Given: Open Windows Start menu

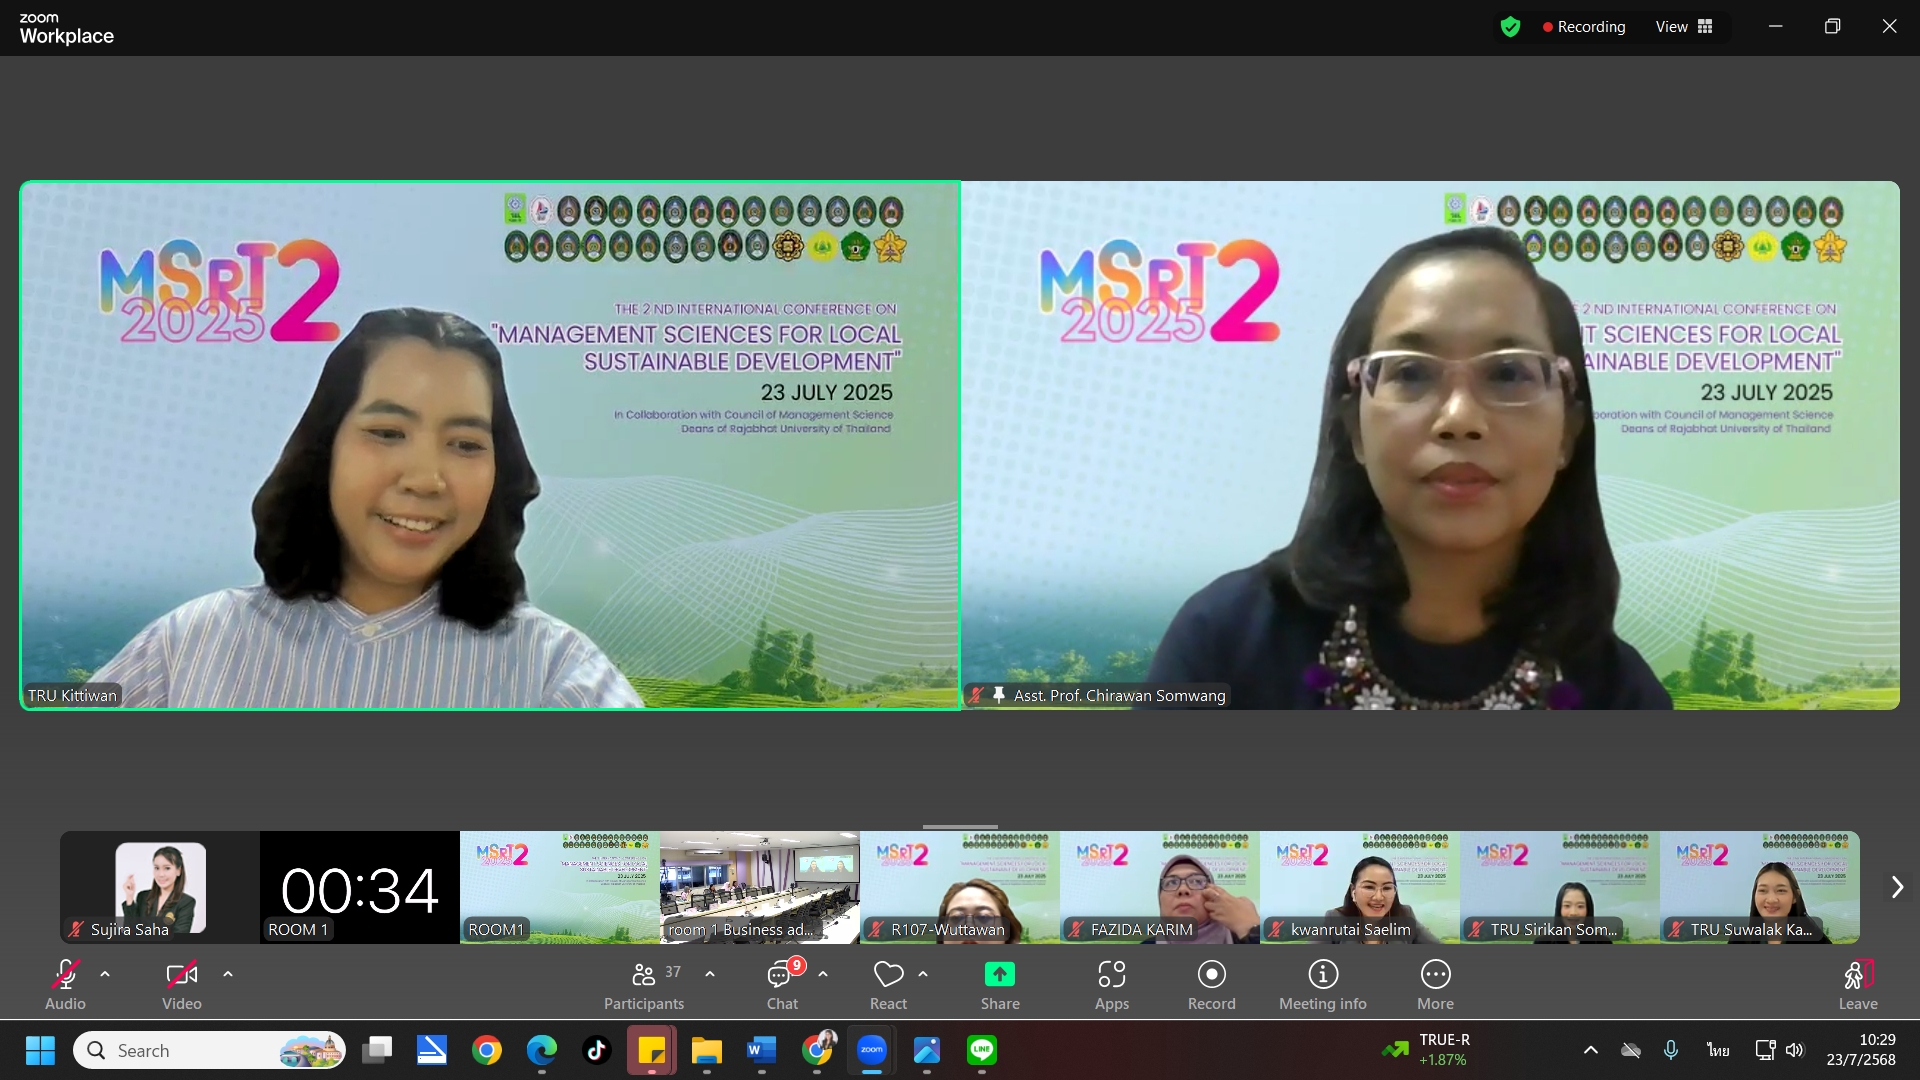Looking at the screenshot, I should tap(40, 1050).
